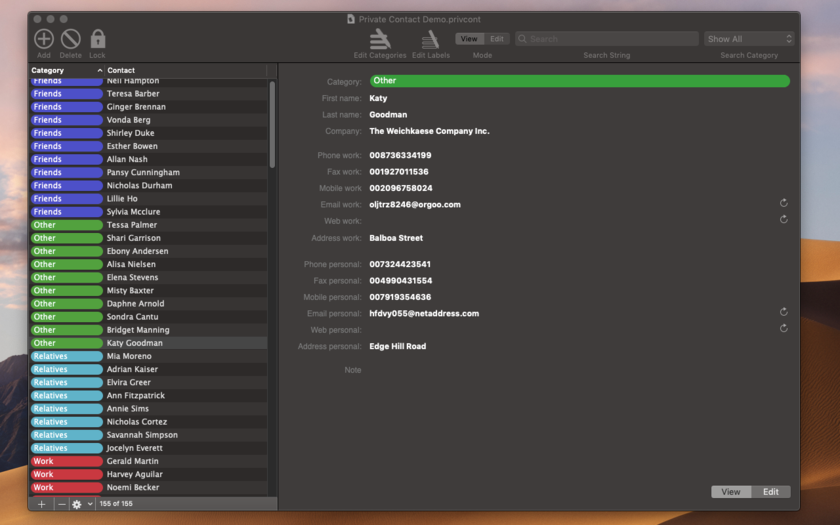Switch toolbar mode to View

[x=469, y=39]
